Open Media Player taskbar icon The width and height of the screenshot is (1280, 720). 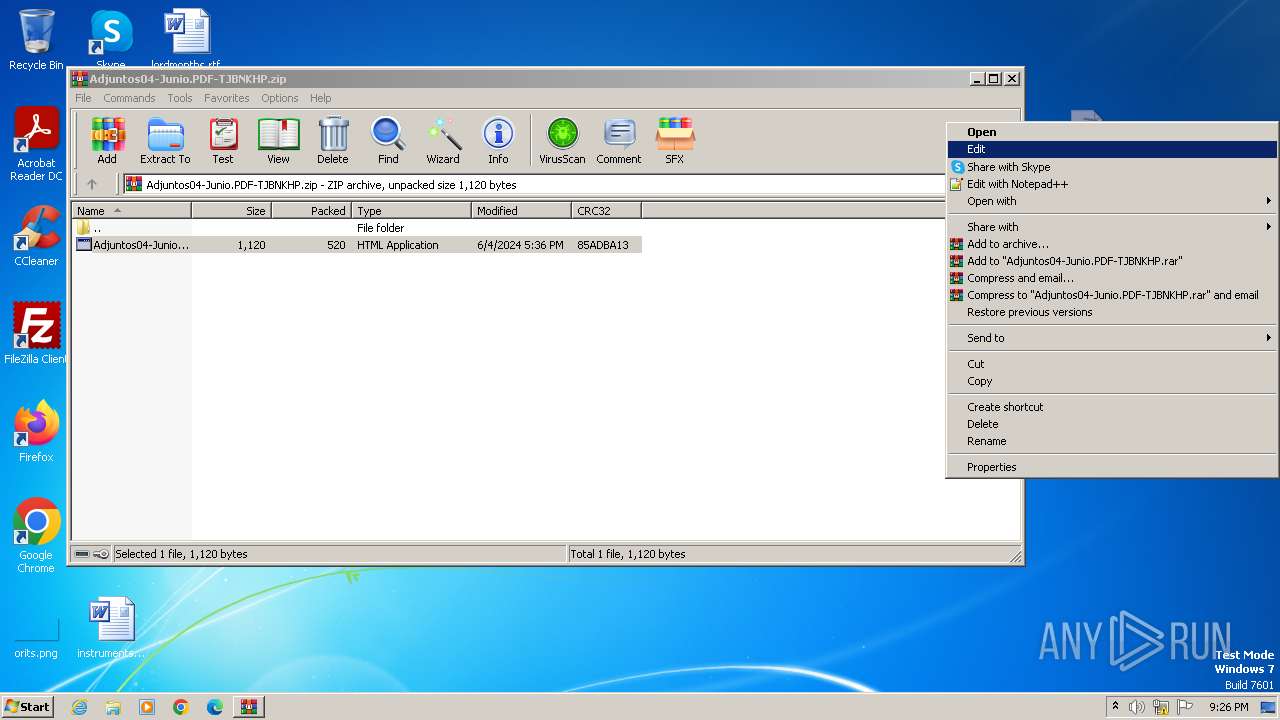click(x=147, y=707)
